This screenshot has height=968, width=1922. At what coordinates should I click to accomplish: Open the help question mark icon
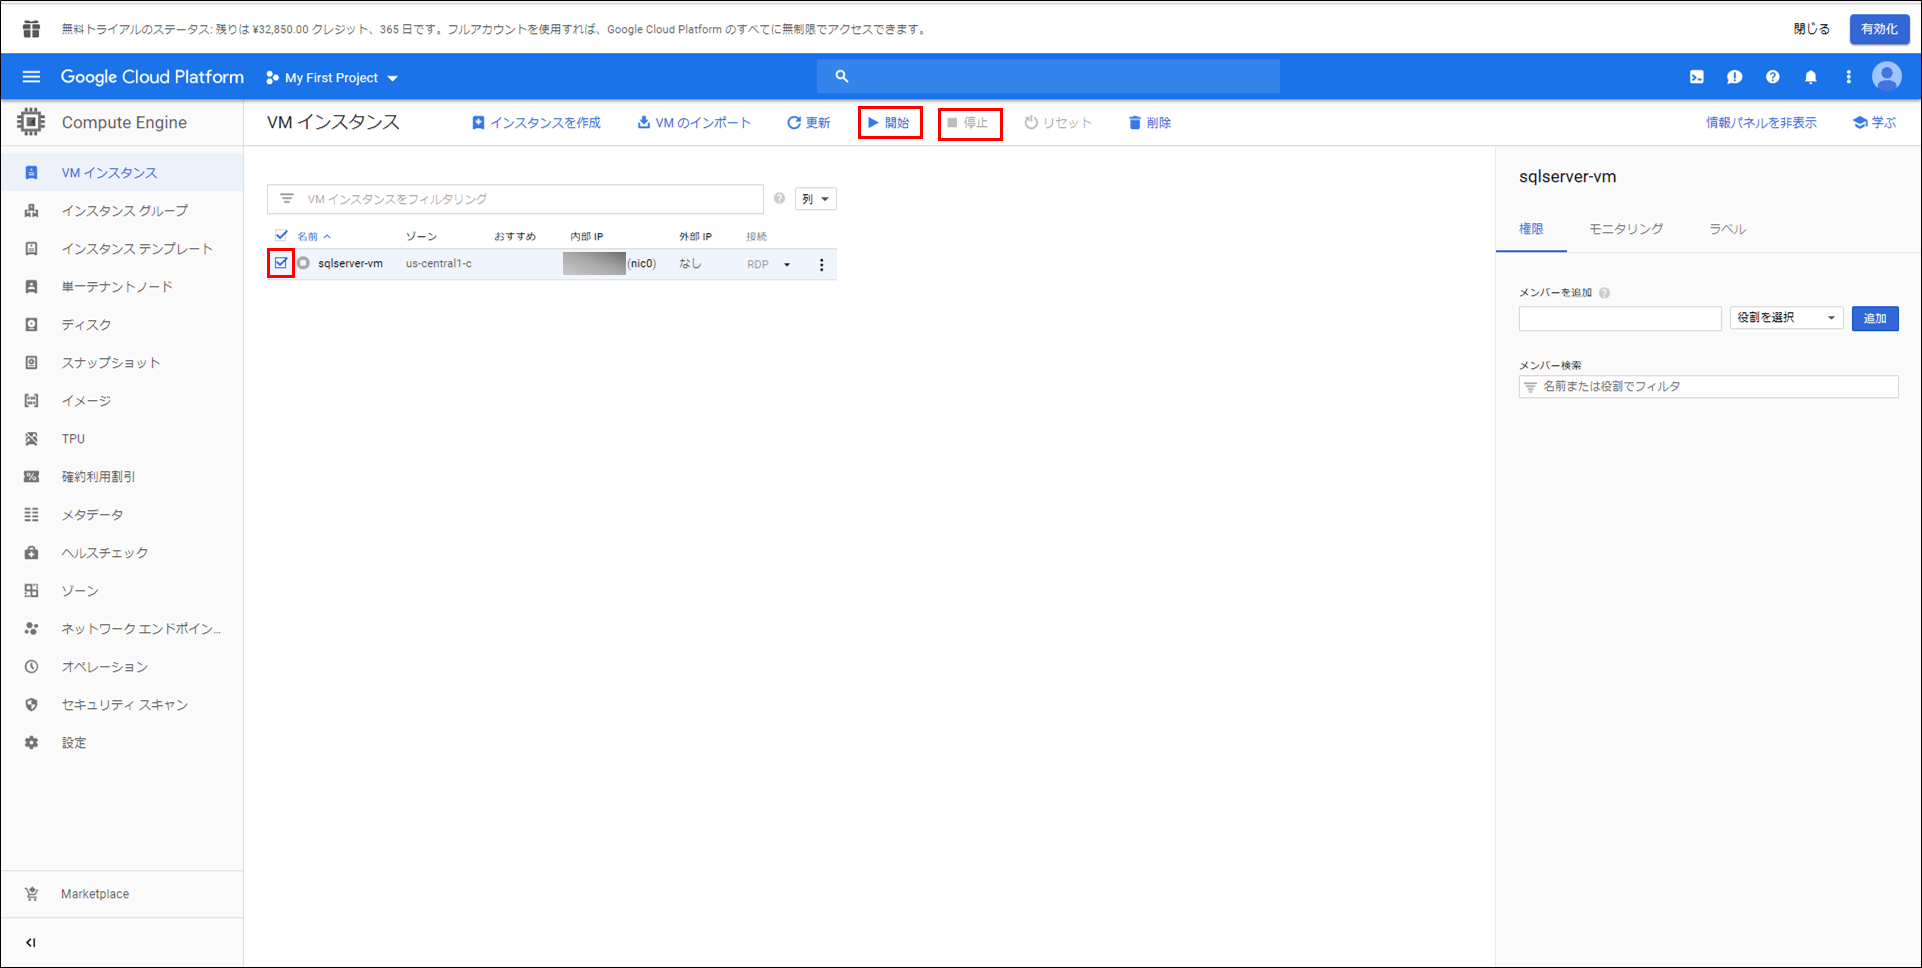pyautogui.click(x=1772, y=77)
